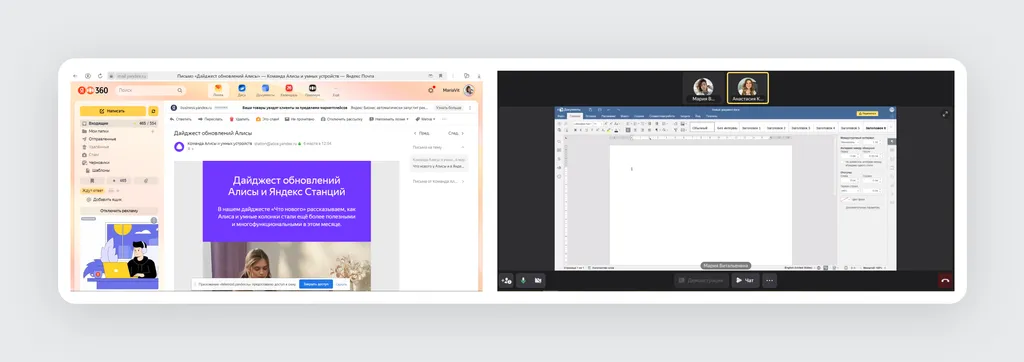Click the Удалить delete action

tap(240, 120)
